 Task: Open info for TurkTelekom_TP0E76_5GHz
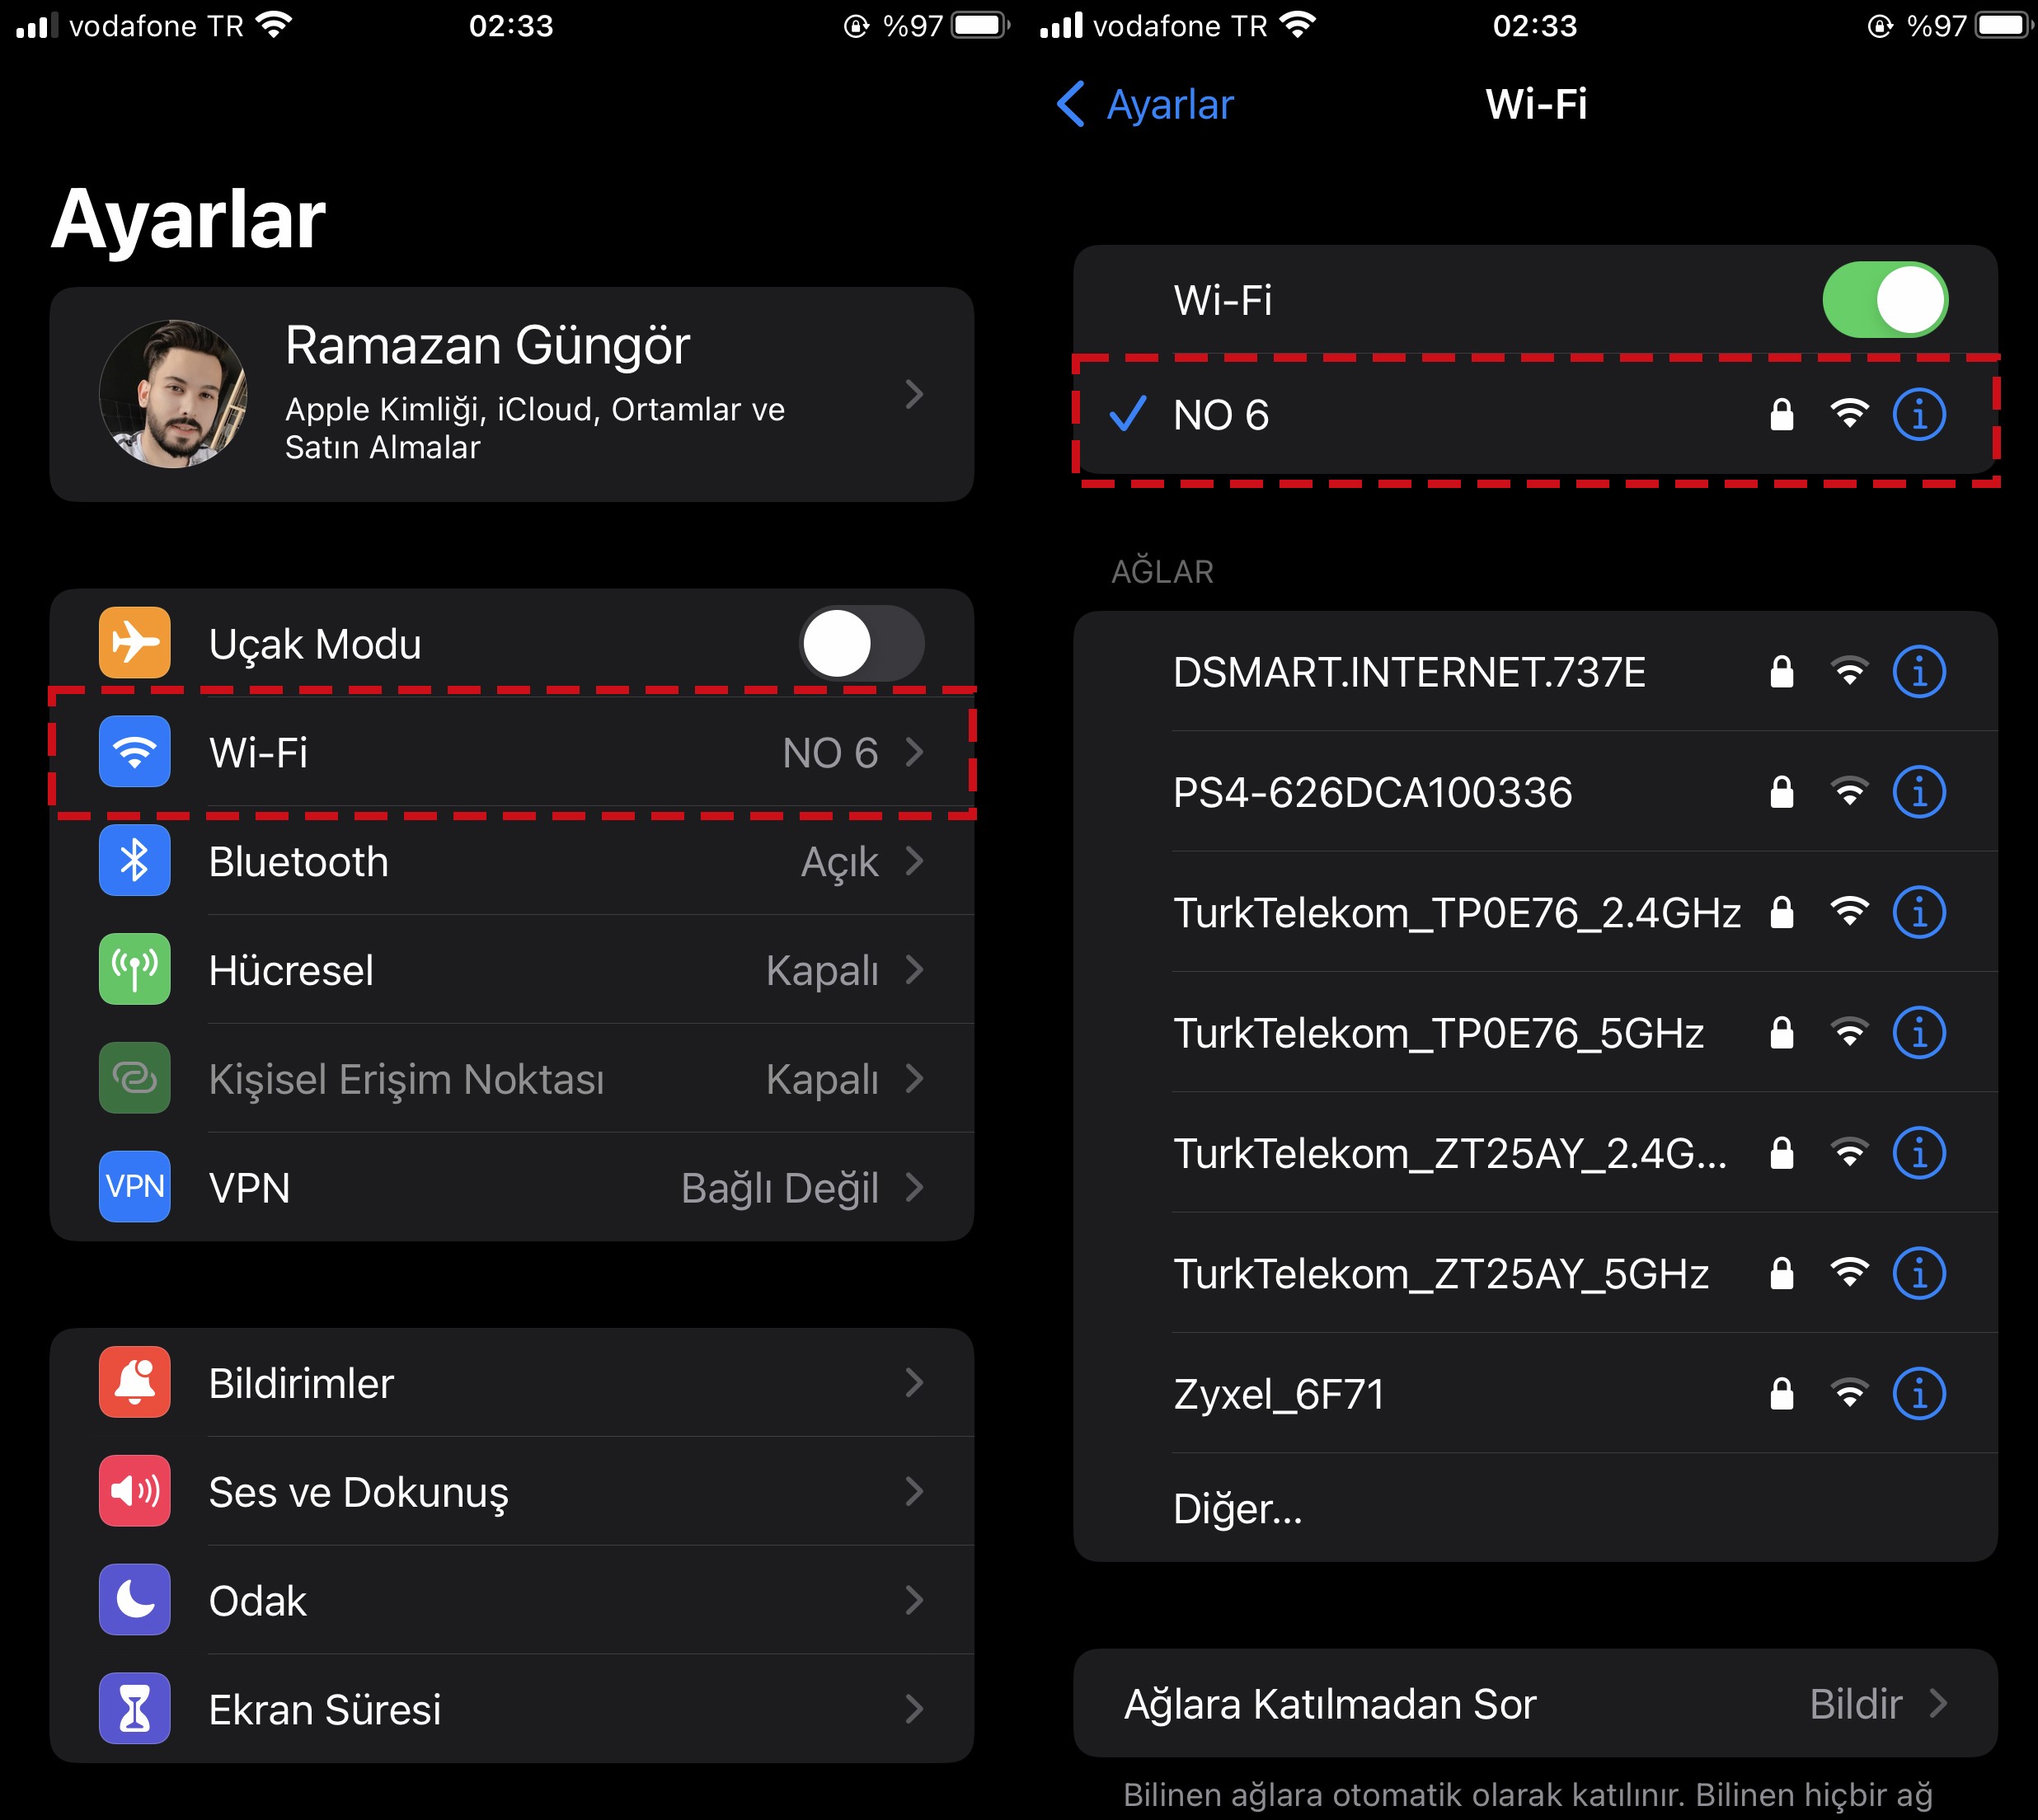[x=1919, y=1033]
